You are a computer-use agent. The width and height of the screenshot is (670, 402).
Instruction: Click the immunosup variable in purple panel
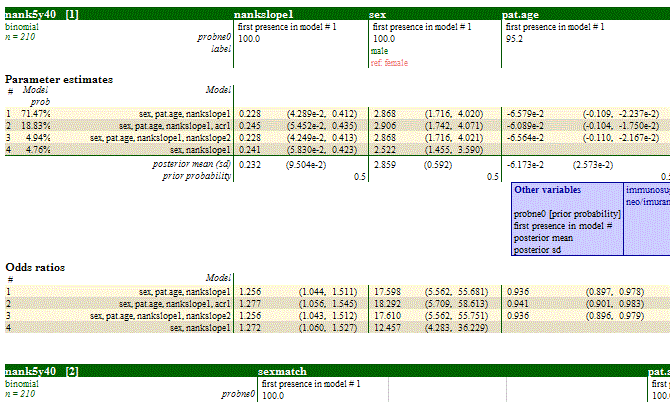point(647,188)
